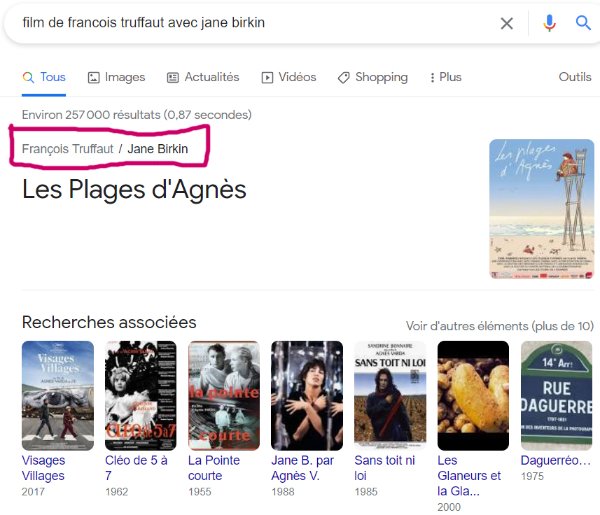The height and width of the screenshot is (515, 600).
Task: Click the result count text Environ 257 000 résultats
Action: 91,115
